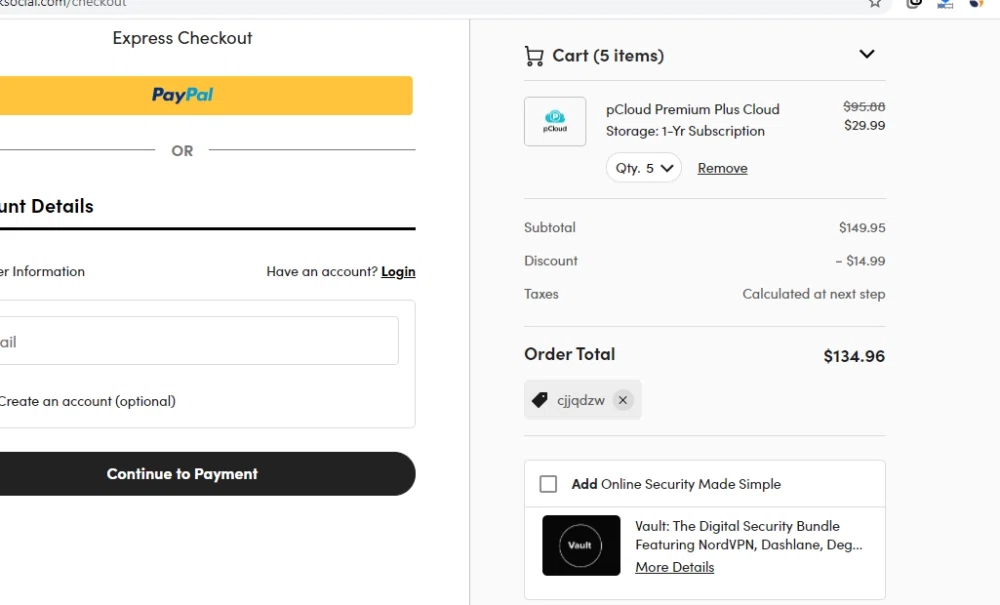Click the pCloud product thumbnail
This screenshot has height=605, width=1000.
click(555, 121)
